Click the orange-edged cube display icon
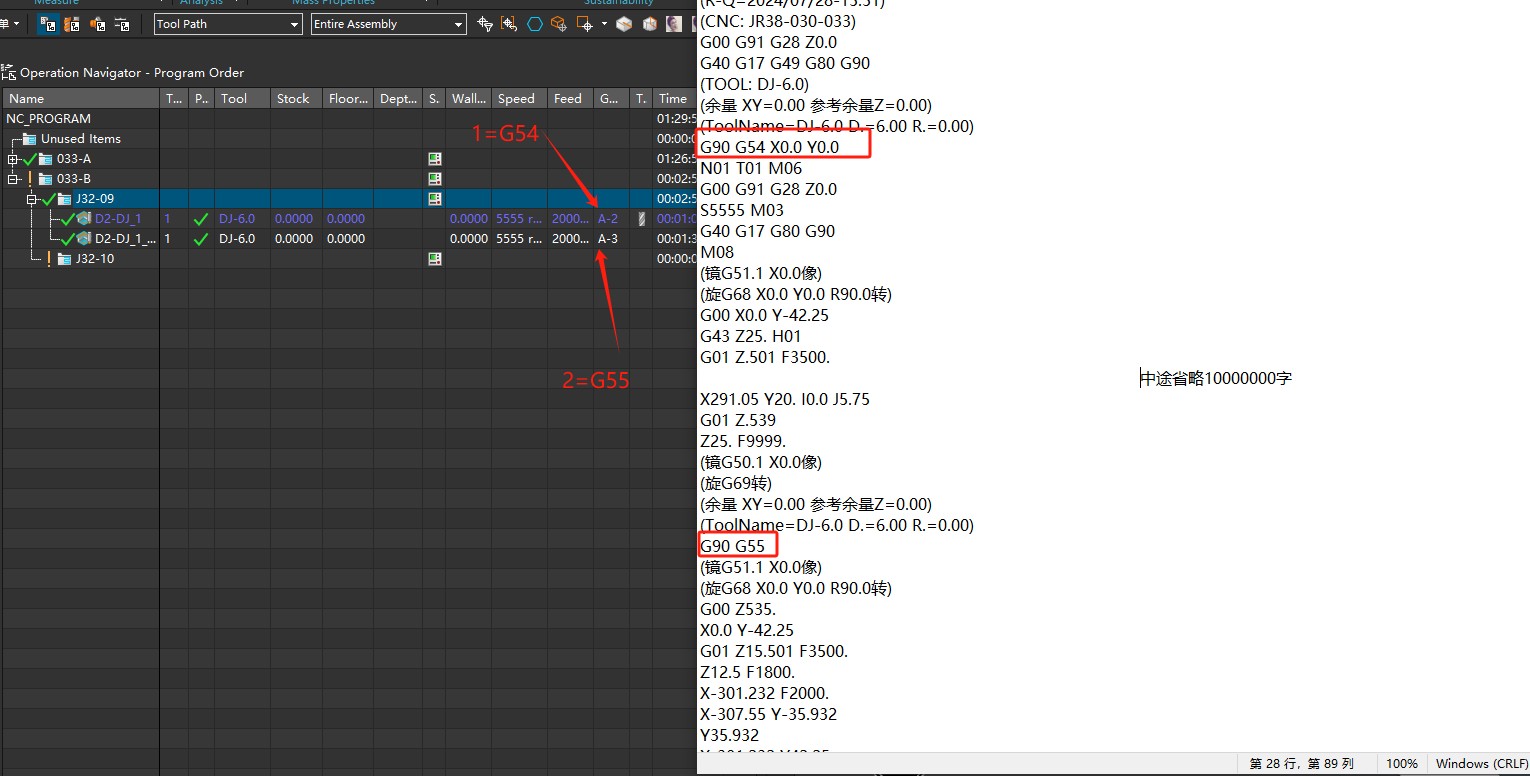Viewport: 1530px width, 776px height. click(x=649, y=24)
